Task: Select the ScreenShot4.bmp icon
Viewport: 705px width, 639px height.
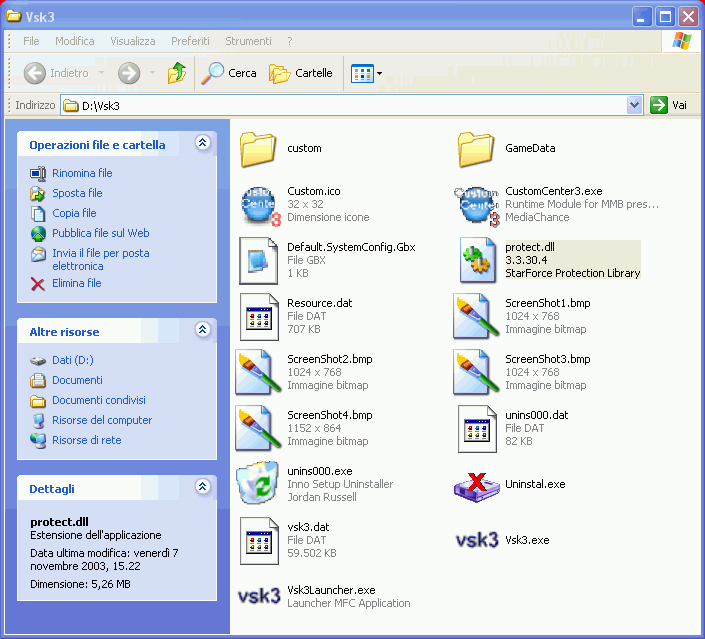Action: tap(258, 428)
